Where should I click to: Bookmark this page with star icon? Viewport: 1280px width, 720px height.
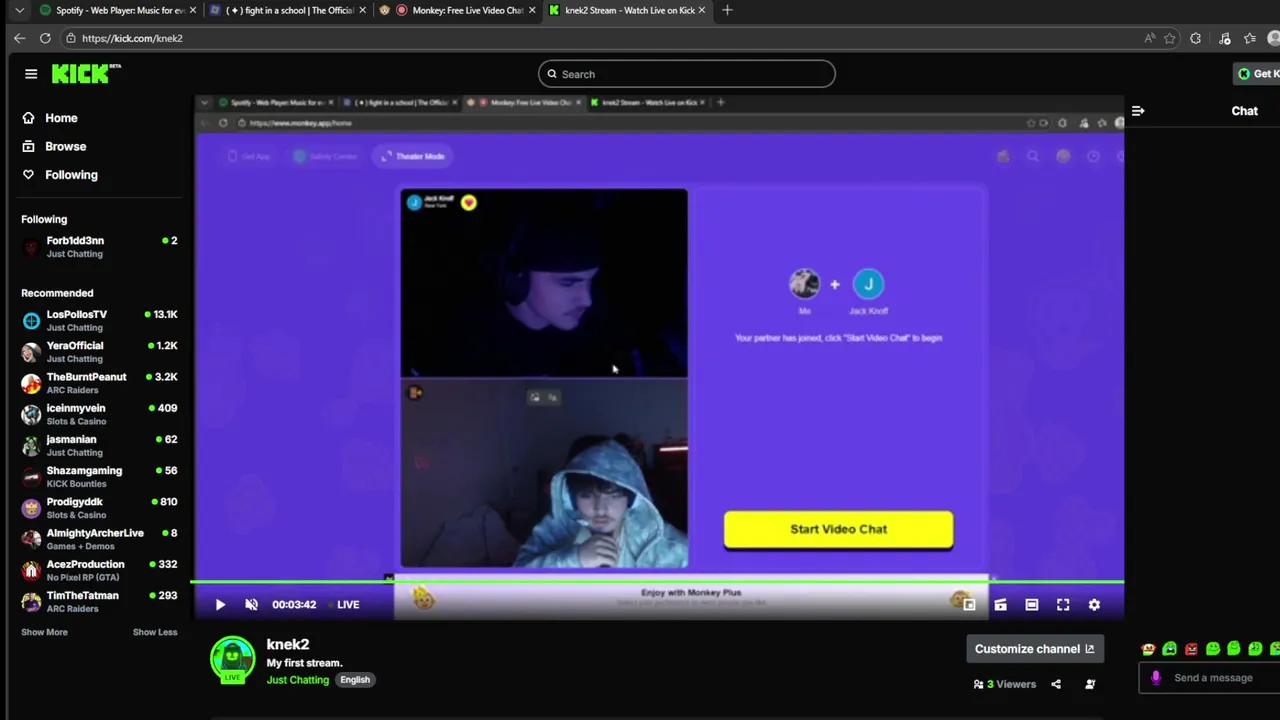click(1170, 38)
